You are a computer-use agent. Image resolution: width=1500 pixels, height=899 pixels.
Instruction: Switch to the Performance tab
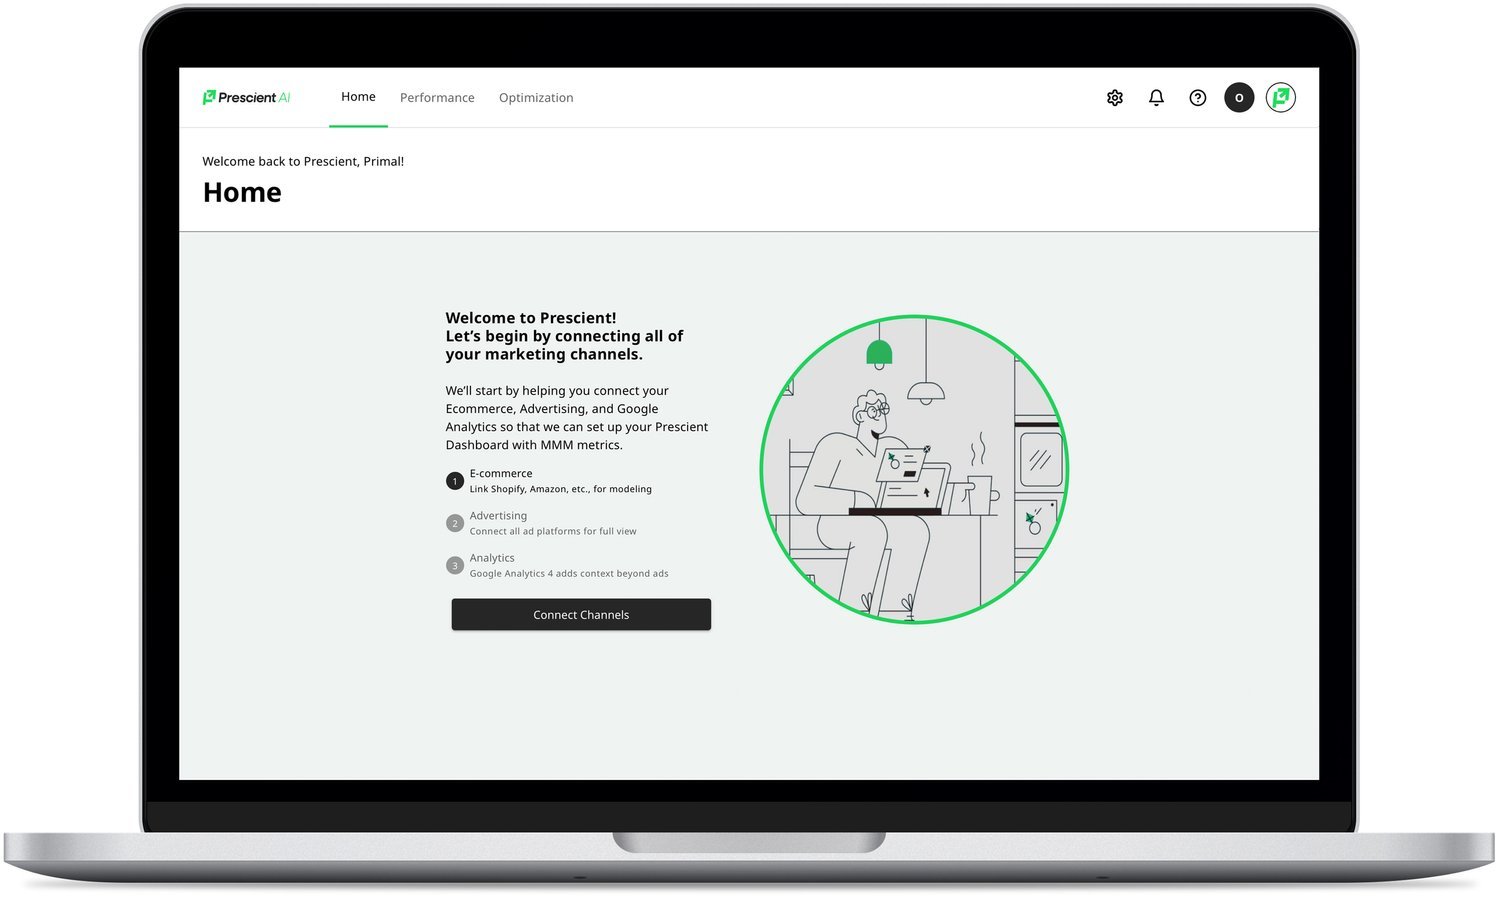point(437,97)
